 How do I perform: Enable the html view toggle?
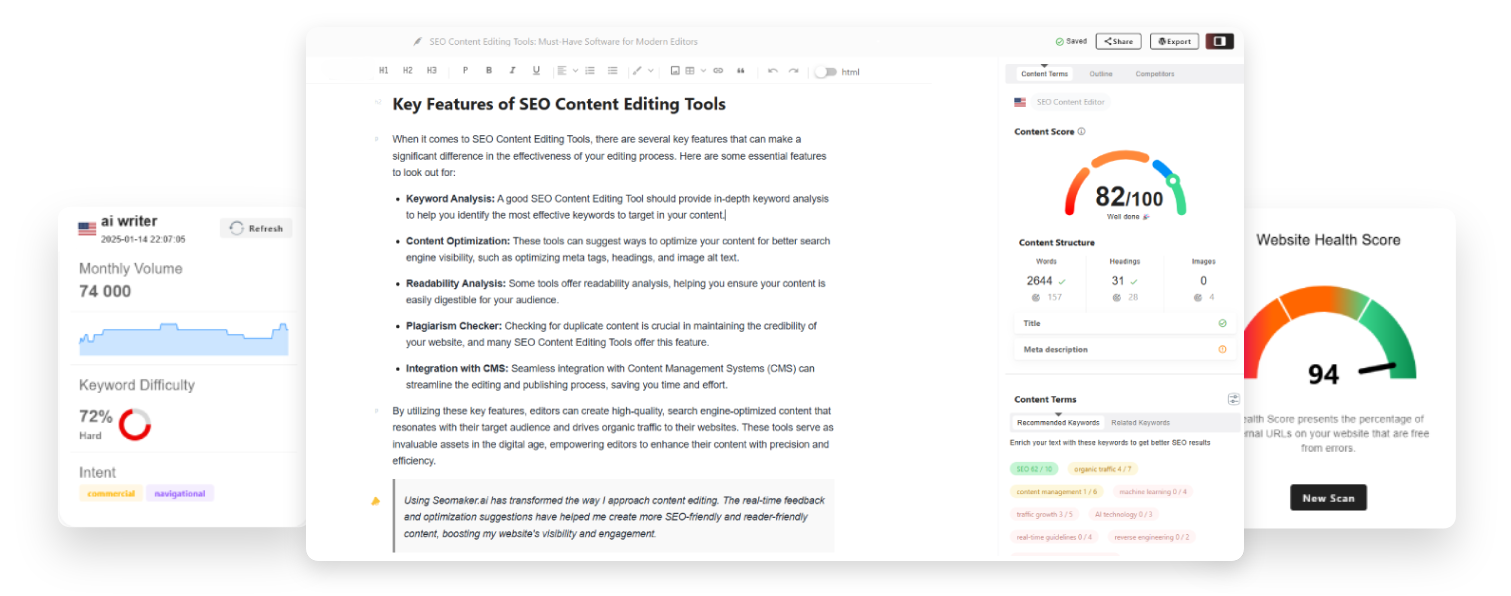[x=827, y=70]
